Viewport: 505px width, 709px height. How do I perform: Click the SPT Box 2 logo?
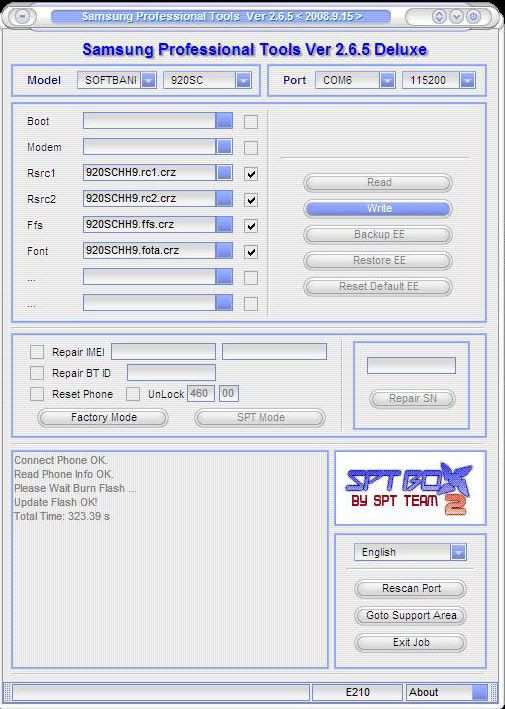tap(410, 489)
